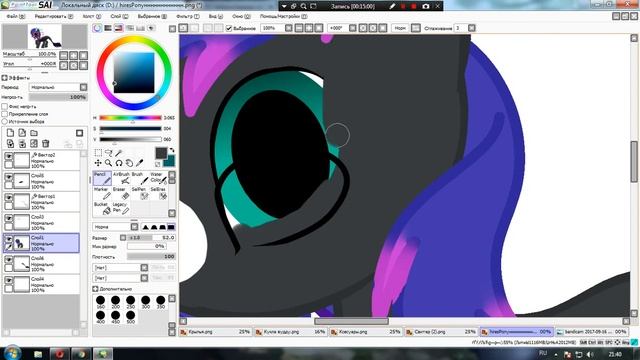Enable the preserve opacity checkbox

click(4, 106)
